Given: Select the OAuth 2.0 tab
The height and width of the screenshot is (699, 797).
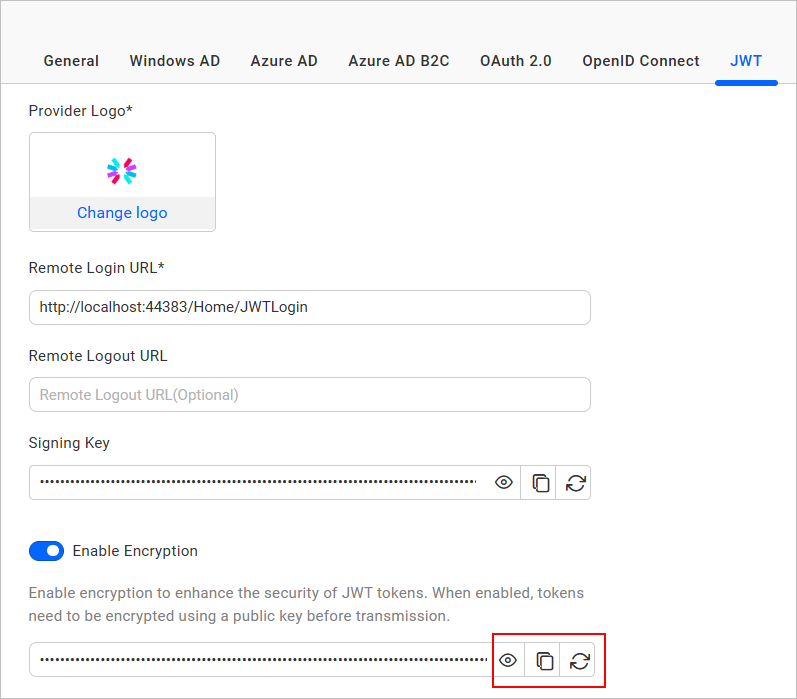Looking at the screenshot, I should (x=515, y=61).
